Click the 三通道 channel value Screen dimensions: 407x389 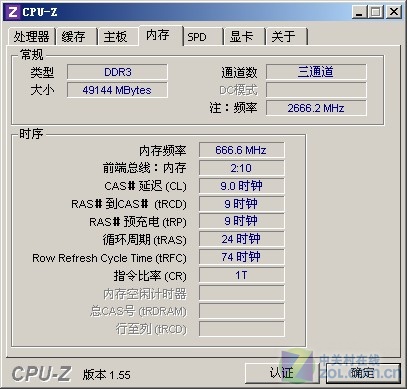coord(316,72)
